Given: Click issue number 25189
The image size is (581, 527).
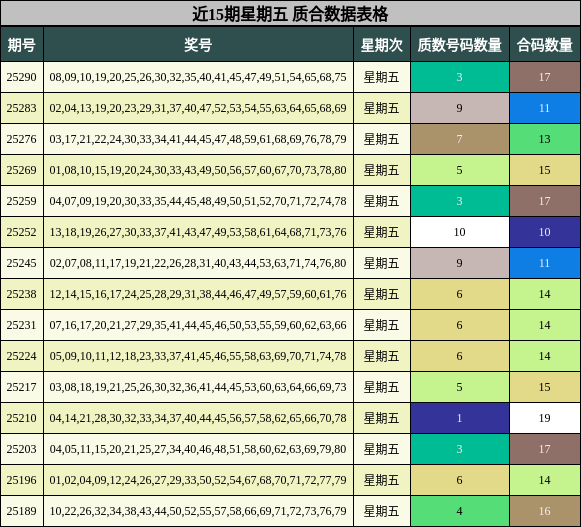Looking at the screenshot, I should coord(21,511).
